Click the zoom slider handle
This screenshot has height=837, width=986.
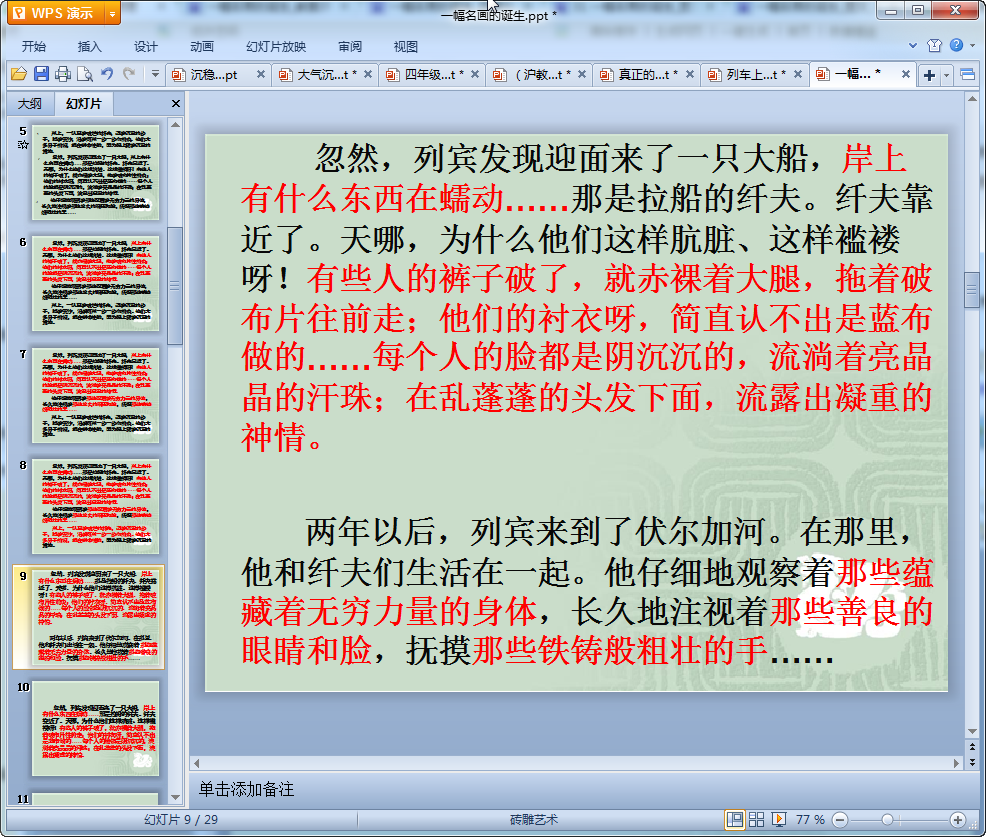(887, 819)
